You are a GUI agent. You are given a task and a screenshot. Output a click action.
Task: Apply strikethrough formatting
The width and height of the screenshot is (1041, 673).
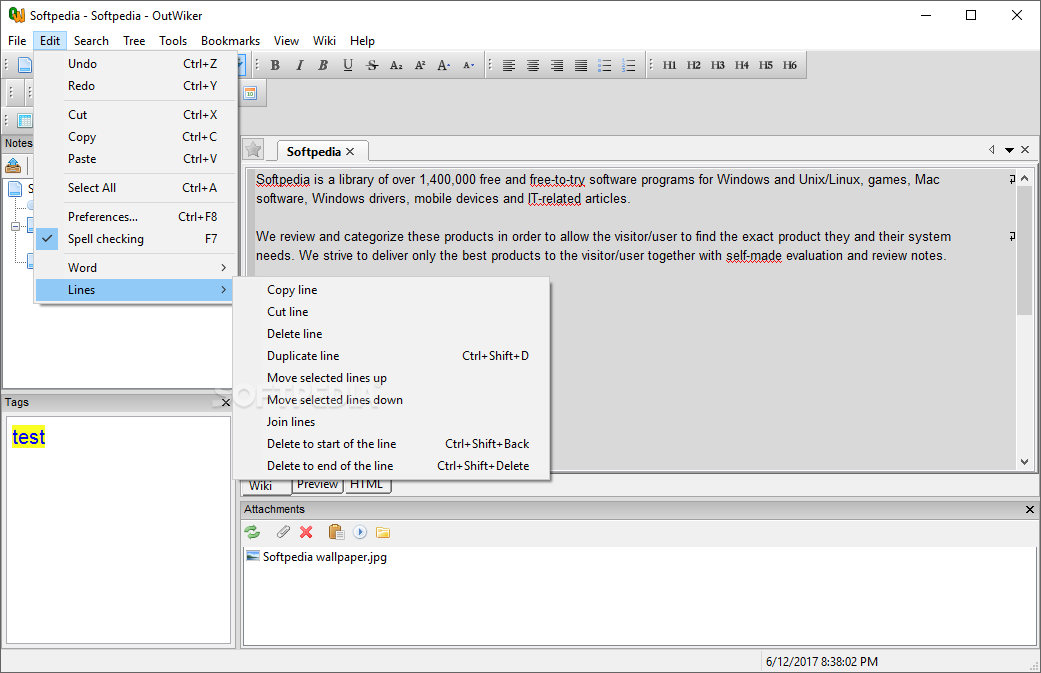pos(372,65)
